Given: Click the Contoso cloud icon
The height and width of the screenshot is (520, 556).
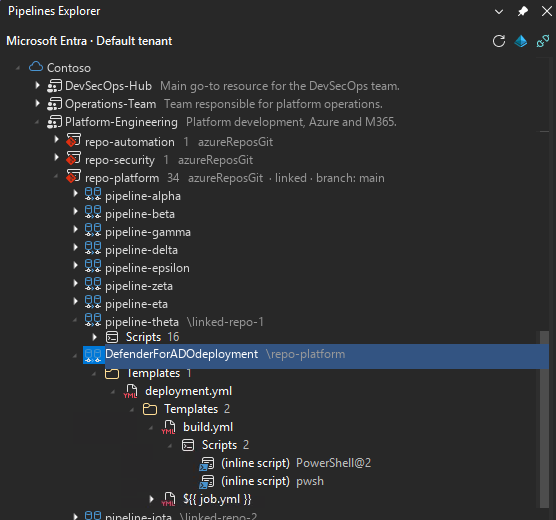Looking at the screenshot, I should point(36,67).
